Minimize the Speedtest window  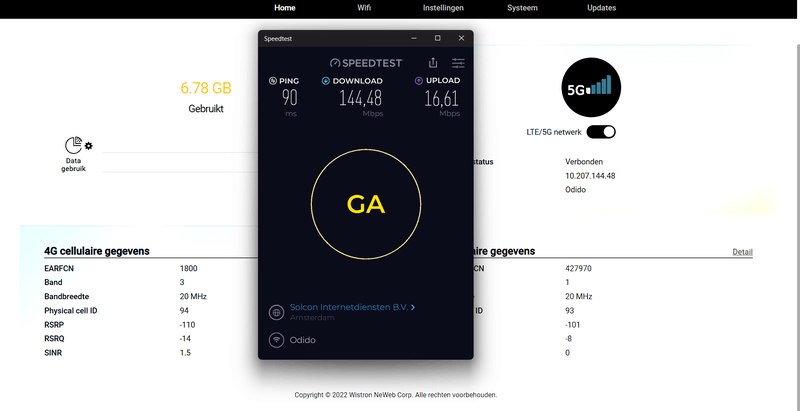pos(414,38)
